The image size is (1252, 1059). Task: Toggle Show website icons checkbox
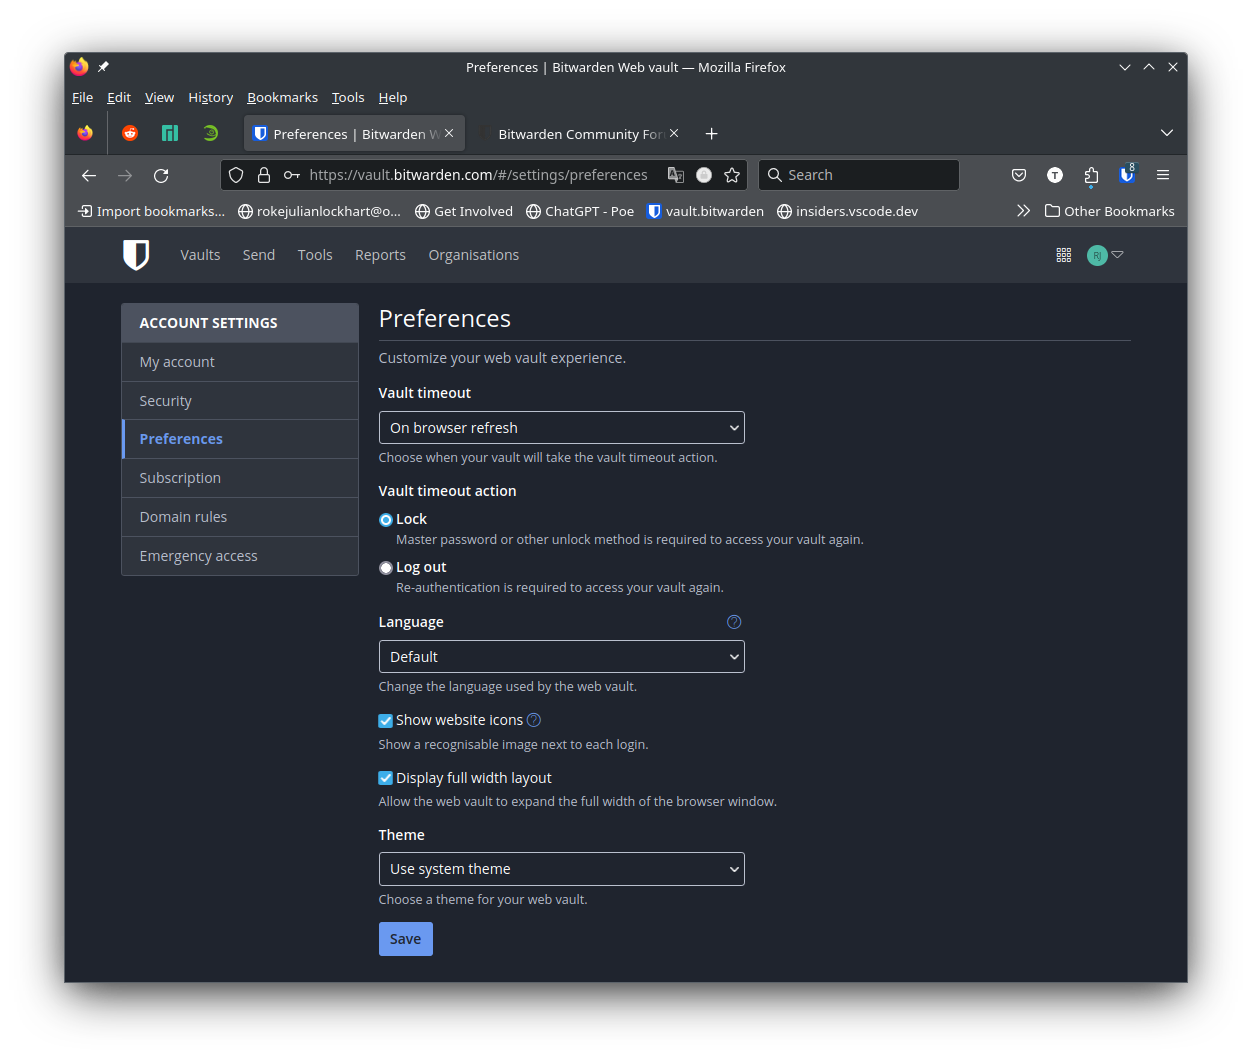point(385,721)
